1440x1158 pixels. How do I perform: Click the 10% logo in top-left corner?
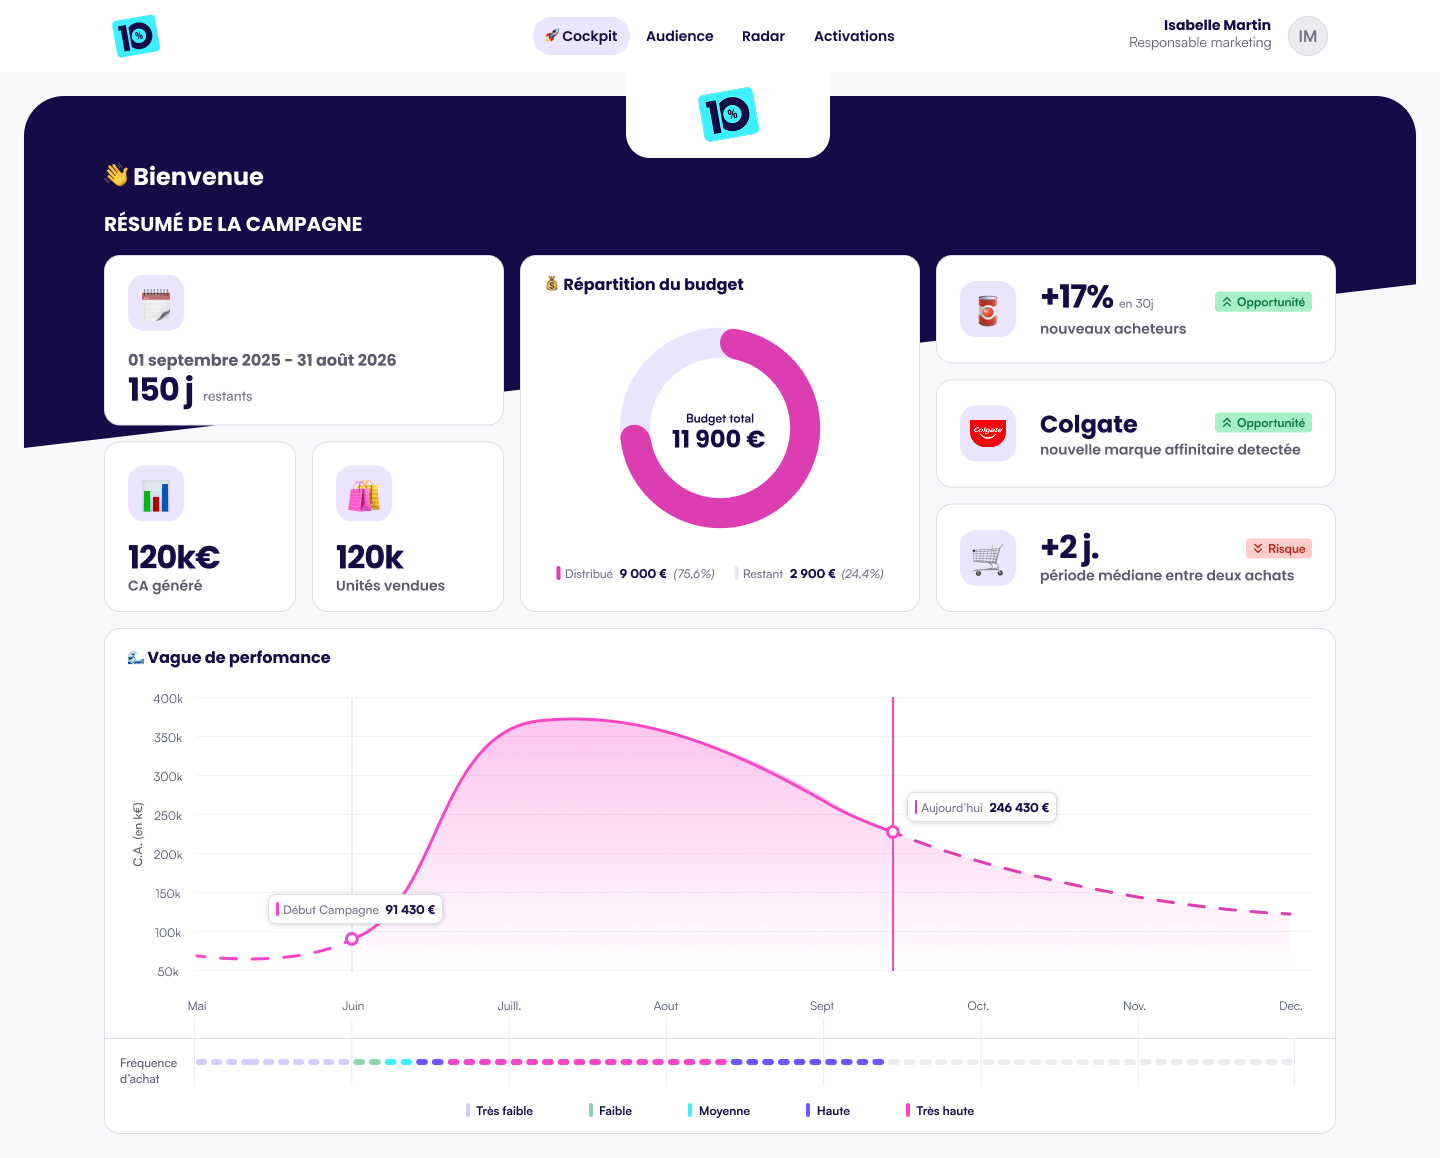point(136,36)
